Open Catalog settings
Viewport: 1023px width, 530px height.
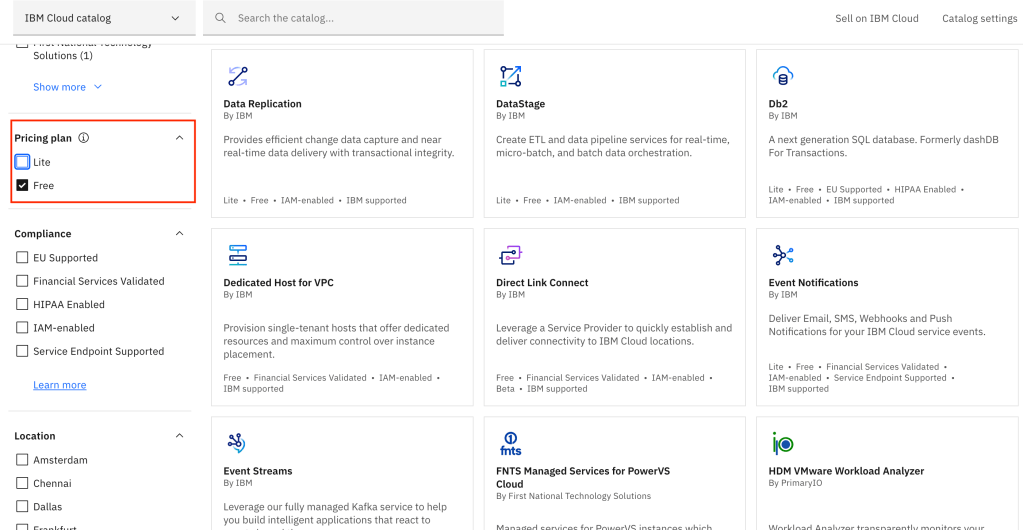(979, 18)
